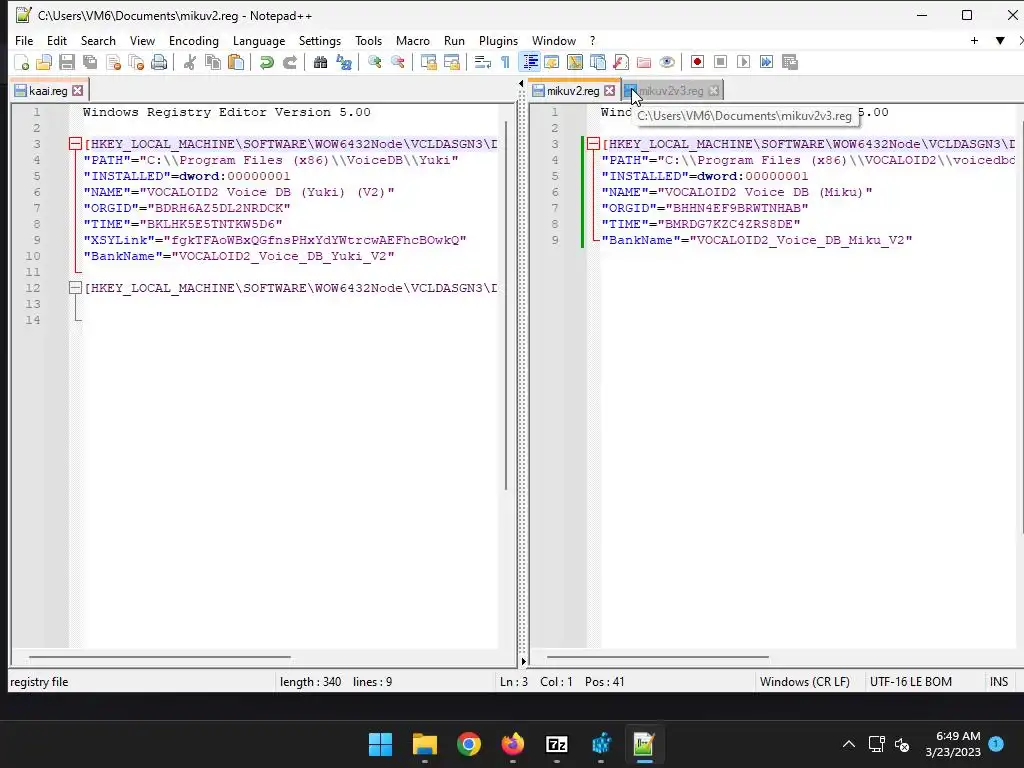Open the Replace dialog toolbar icon
Image resolution: width=1024 pixels, height=768 pixels.
[344, 62]
